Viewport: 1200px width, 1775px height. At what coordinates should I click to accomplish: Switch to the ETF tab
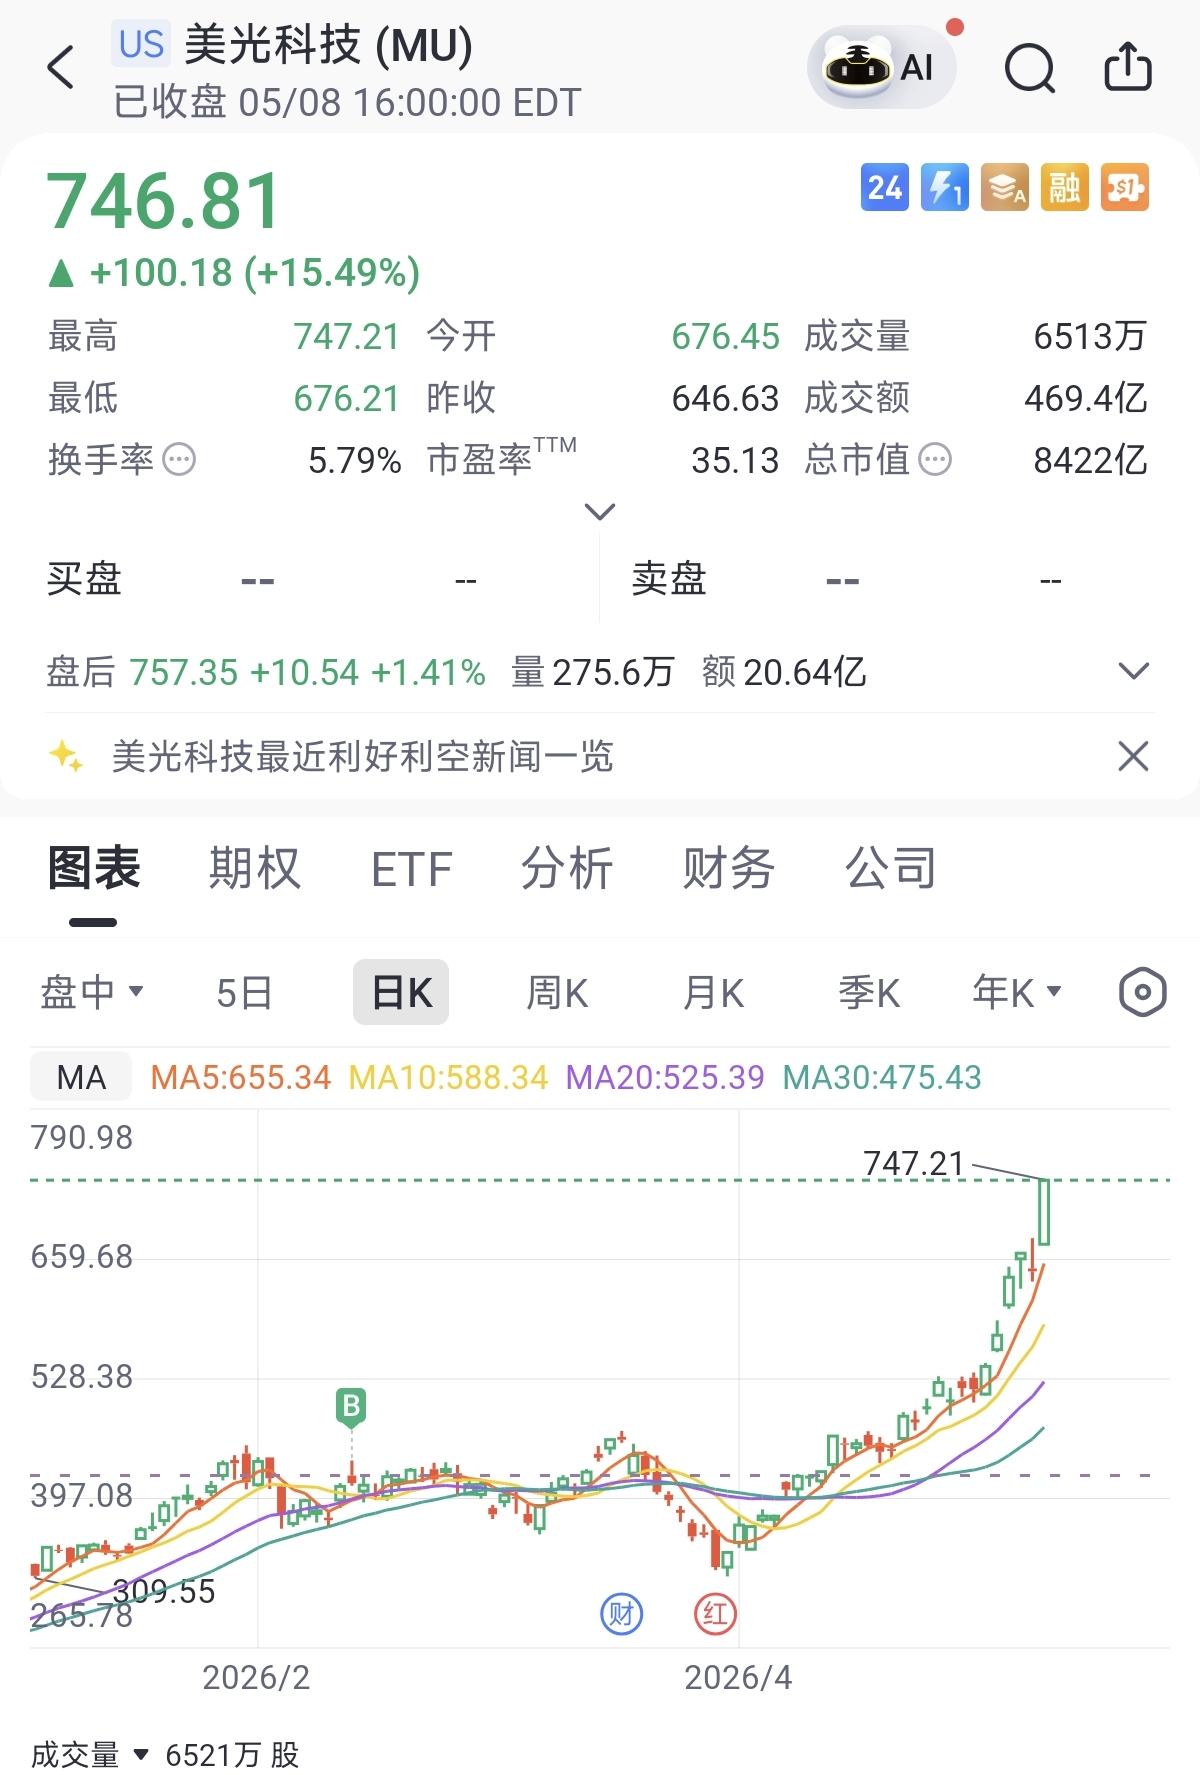[x=412, y=869]
